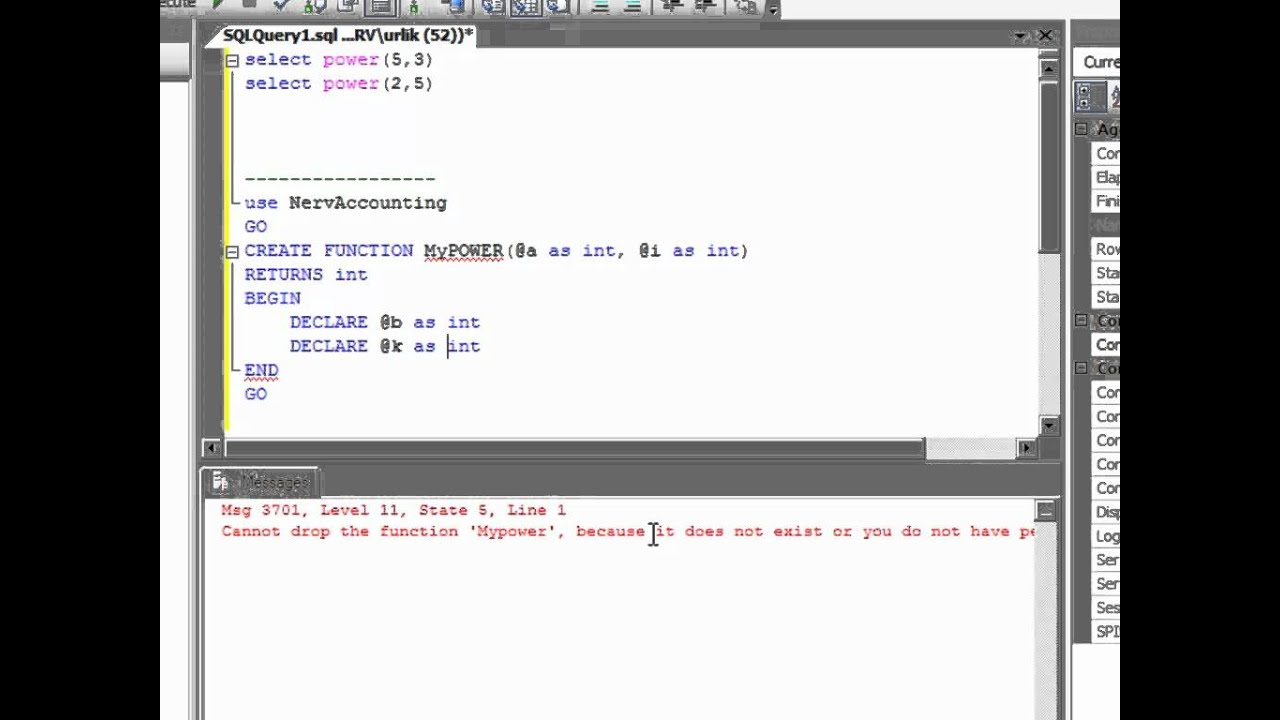Click the Increase Indent toolbar icon
Image resolution: width=1280 pixels, height=720 pixels.
706,5
